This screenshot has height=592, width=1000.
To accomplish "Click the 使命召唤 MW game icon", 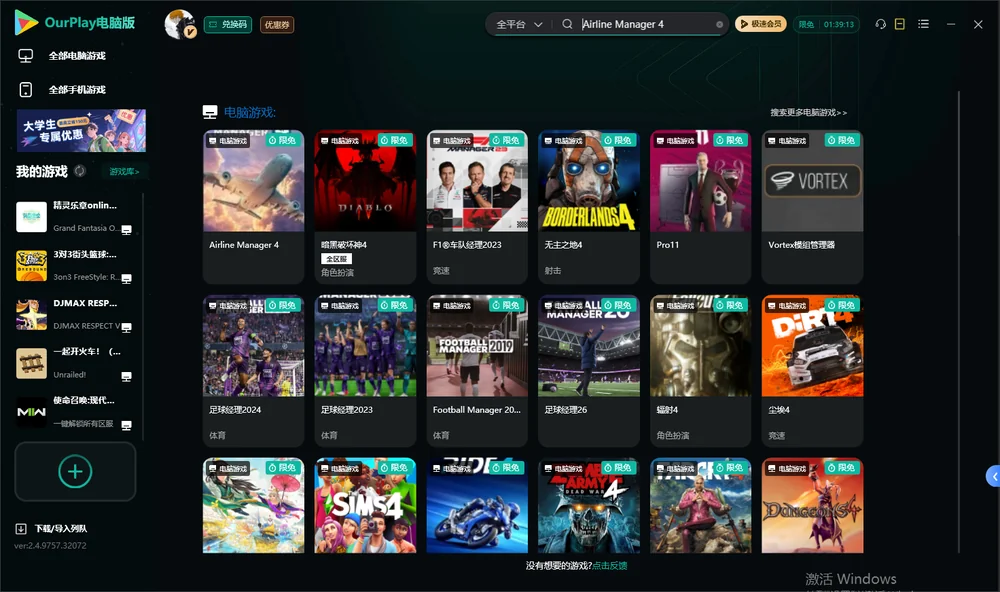I will coord(31,412).
